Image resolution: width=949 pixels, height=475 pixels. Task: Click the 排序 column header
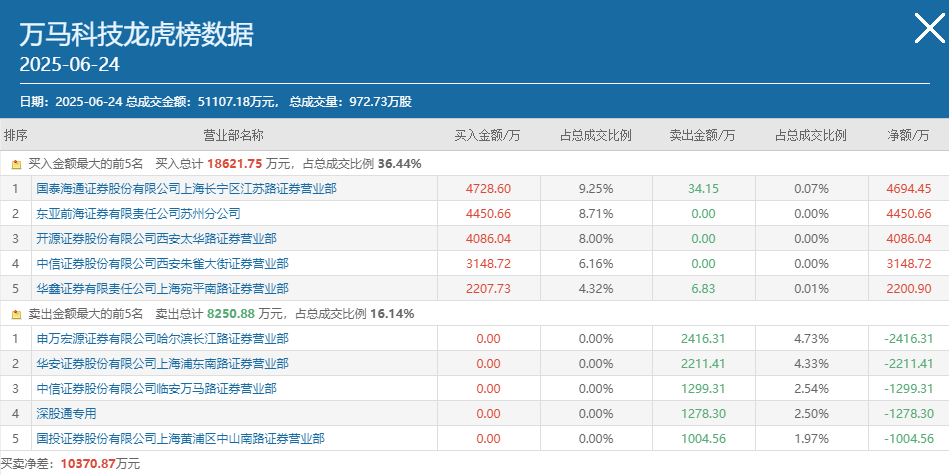16,135
